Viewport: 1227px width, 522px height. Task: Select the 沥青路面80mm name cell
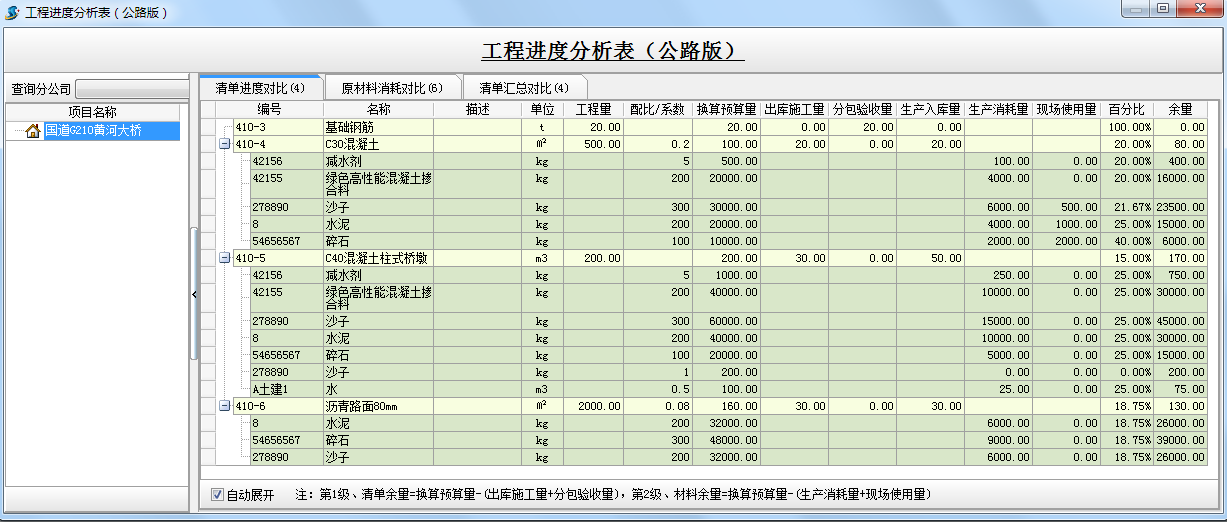coord(377,407)
